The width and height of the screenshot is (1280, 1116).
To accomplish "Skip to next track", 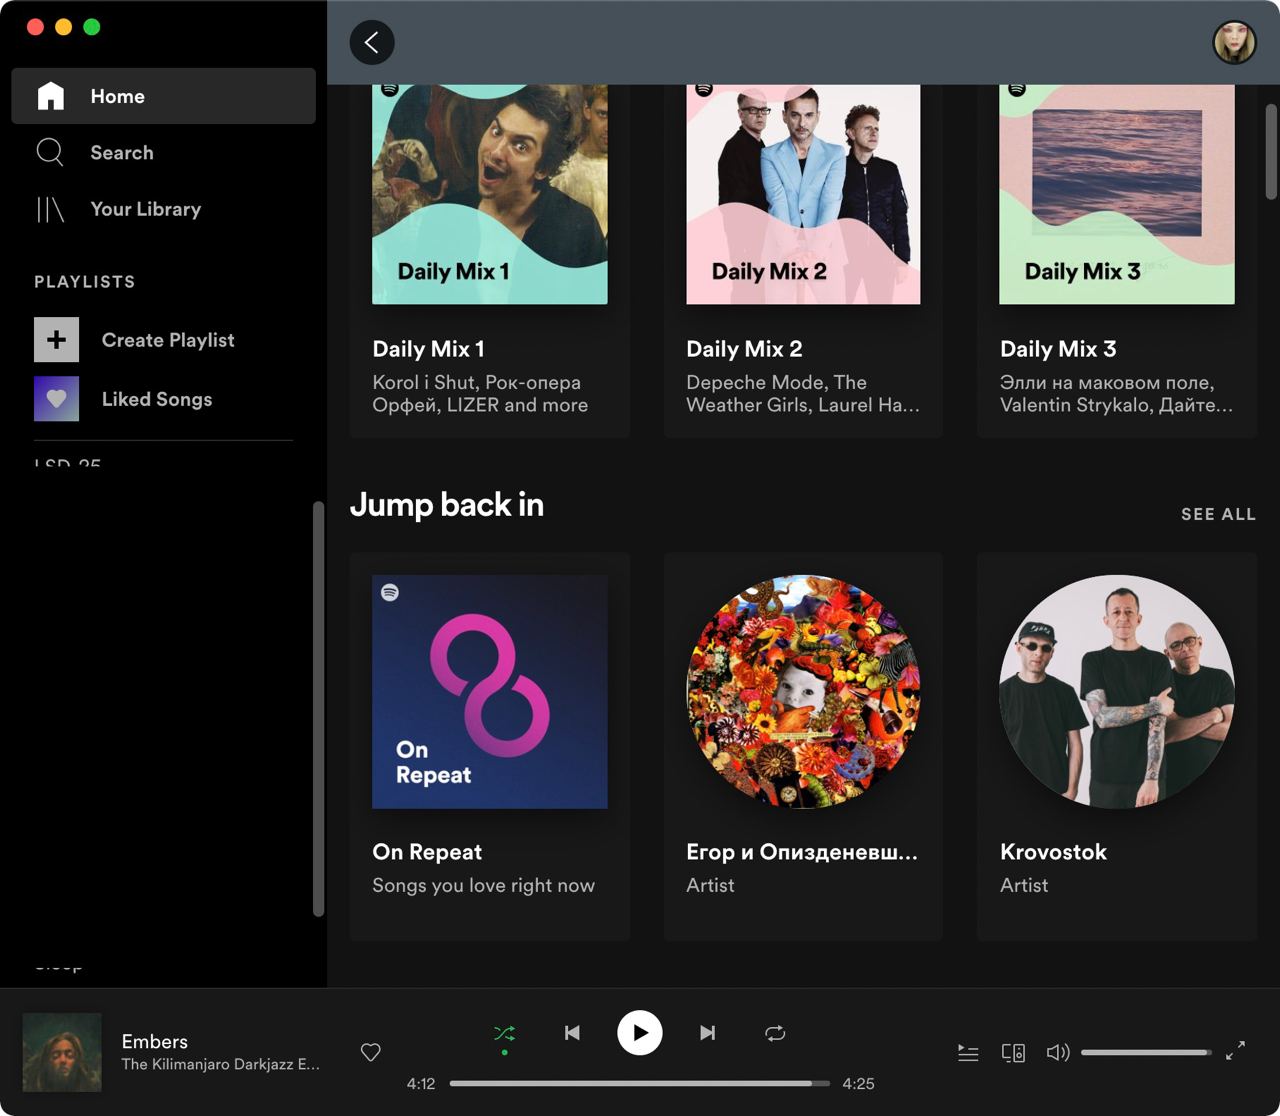I will [x=707, y=1033].
